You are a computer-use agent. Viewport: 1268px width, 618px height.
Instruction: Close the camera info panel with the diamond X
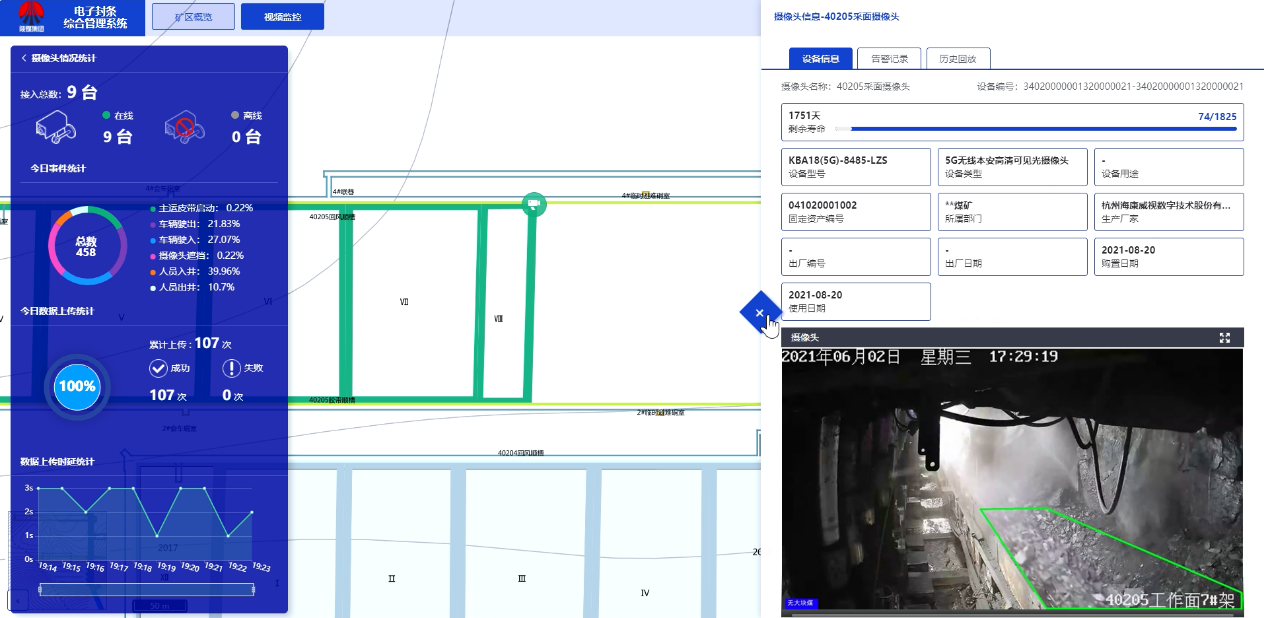[x=759, y=313]
